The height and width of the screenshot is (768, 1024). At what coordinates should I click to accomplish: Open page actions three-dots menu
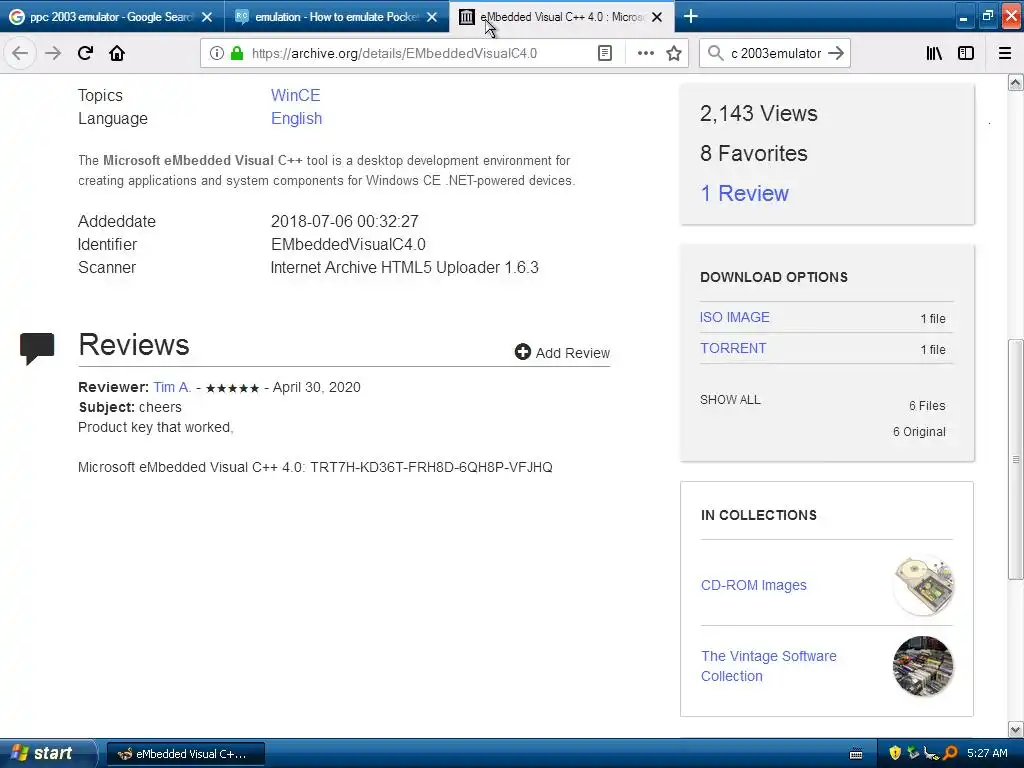(x=645, y=53)
